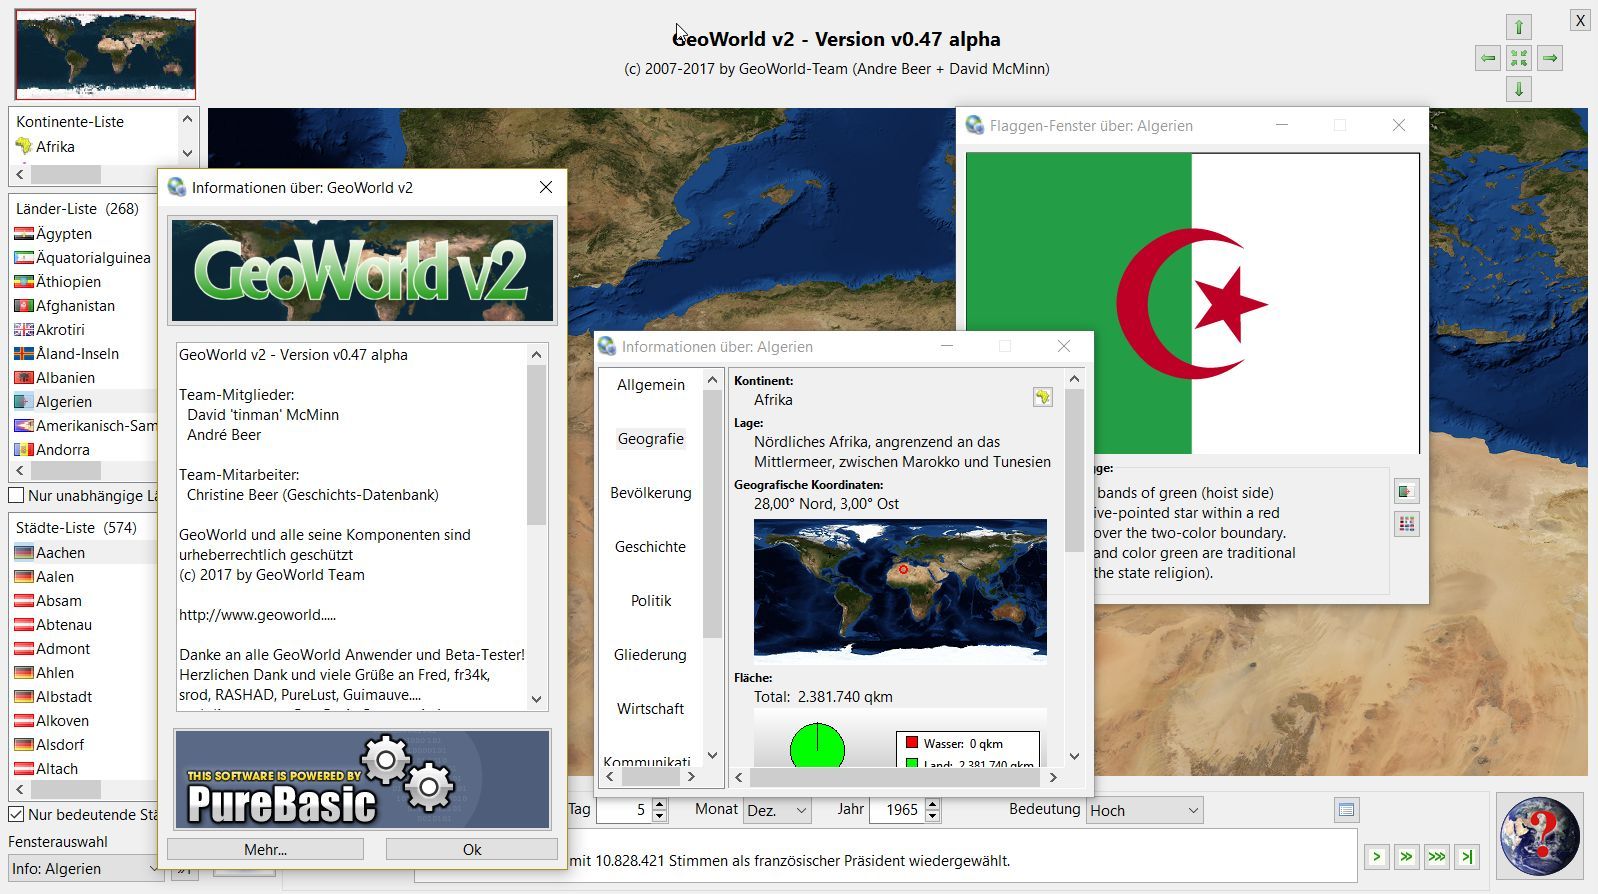Close the 'Informationen über: GeoWorld v2' dialog
The image size is (1598, 894).
[545, 187]
